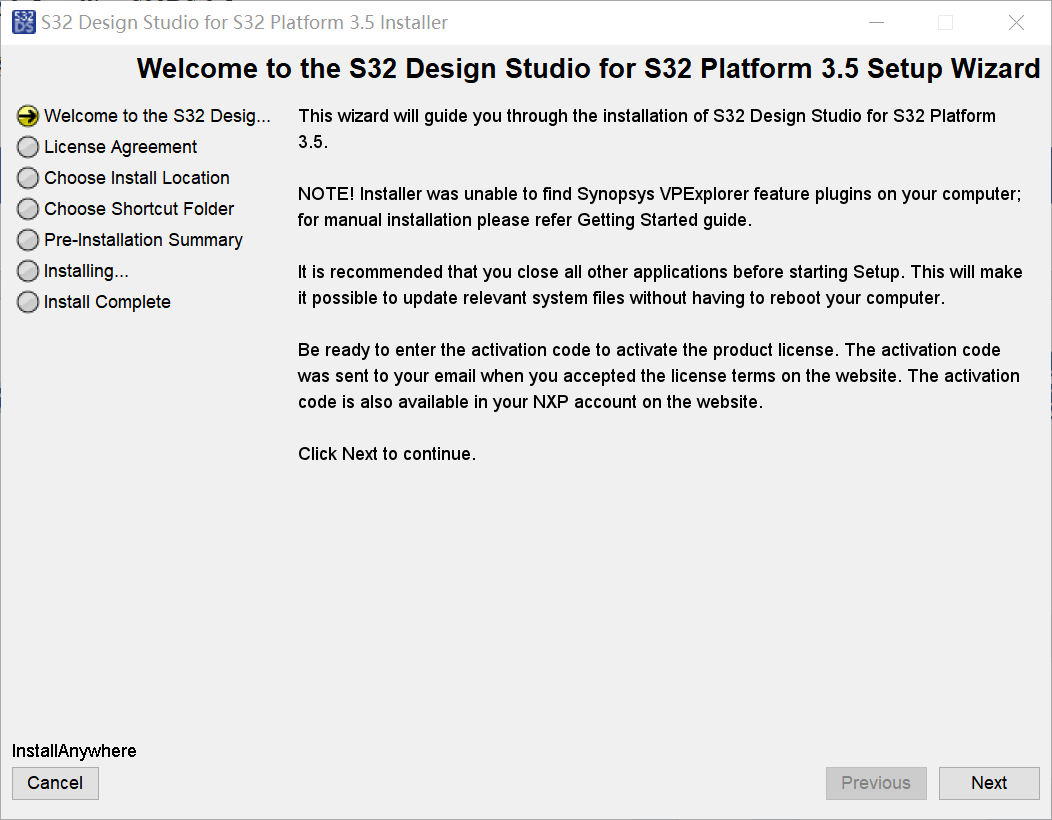Screen dimensions: 1052x820
Task: Click the circle icon next to Installing...
Action: (x=28, y=271)
